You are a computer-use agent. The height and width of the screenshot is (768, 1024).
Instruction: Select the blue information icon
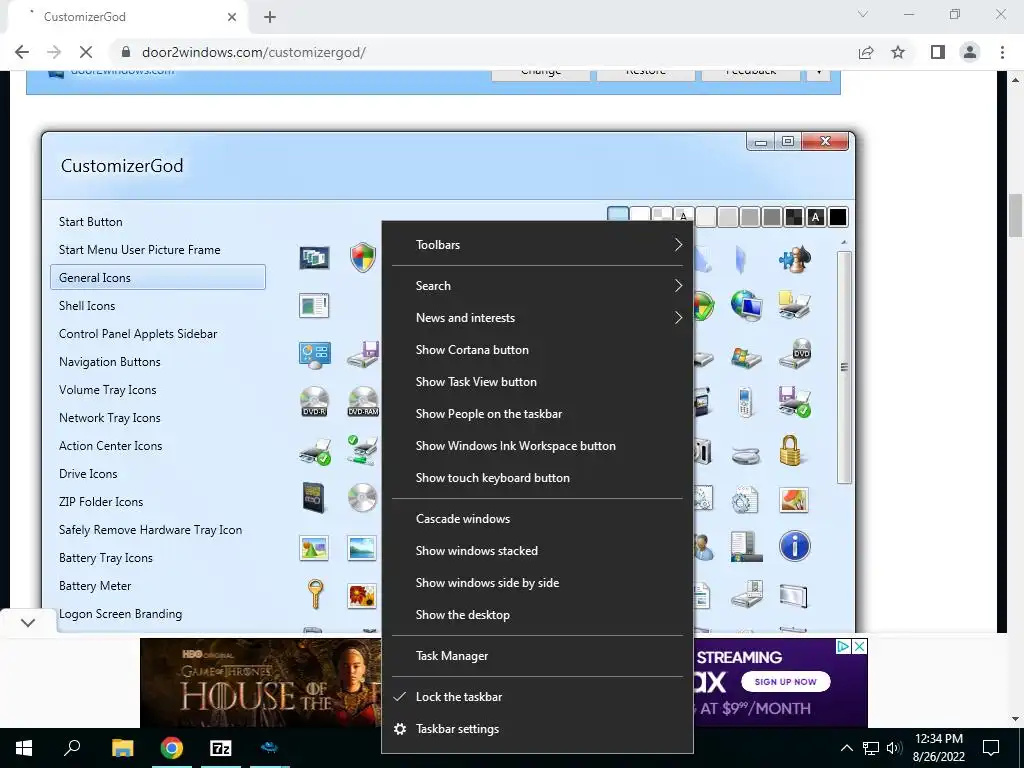click(x=795, y=546)
